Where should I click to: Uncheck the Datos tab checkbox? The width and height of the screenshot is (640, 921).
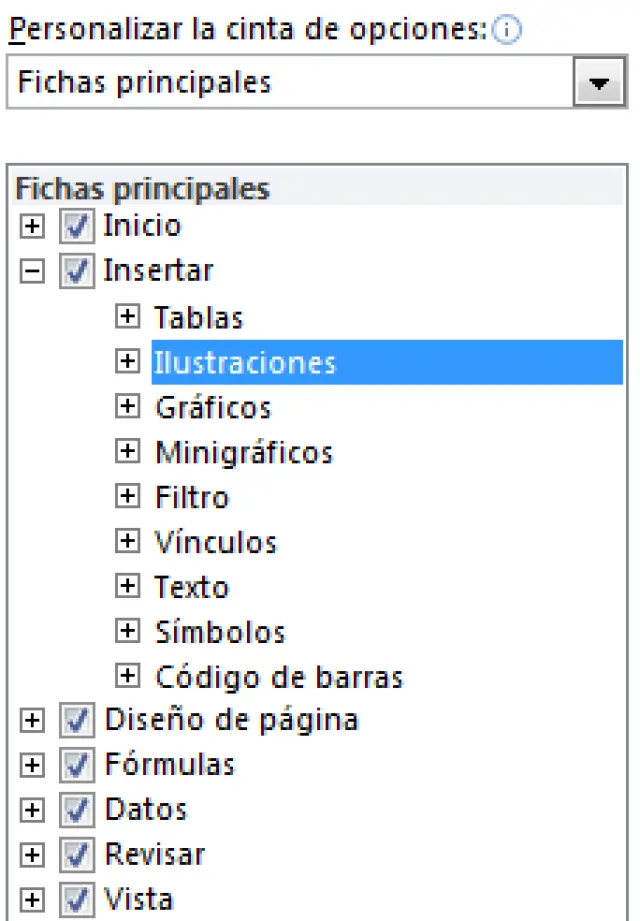(77, 811)
